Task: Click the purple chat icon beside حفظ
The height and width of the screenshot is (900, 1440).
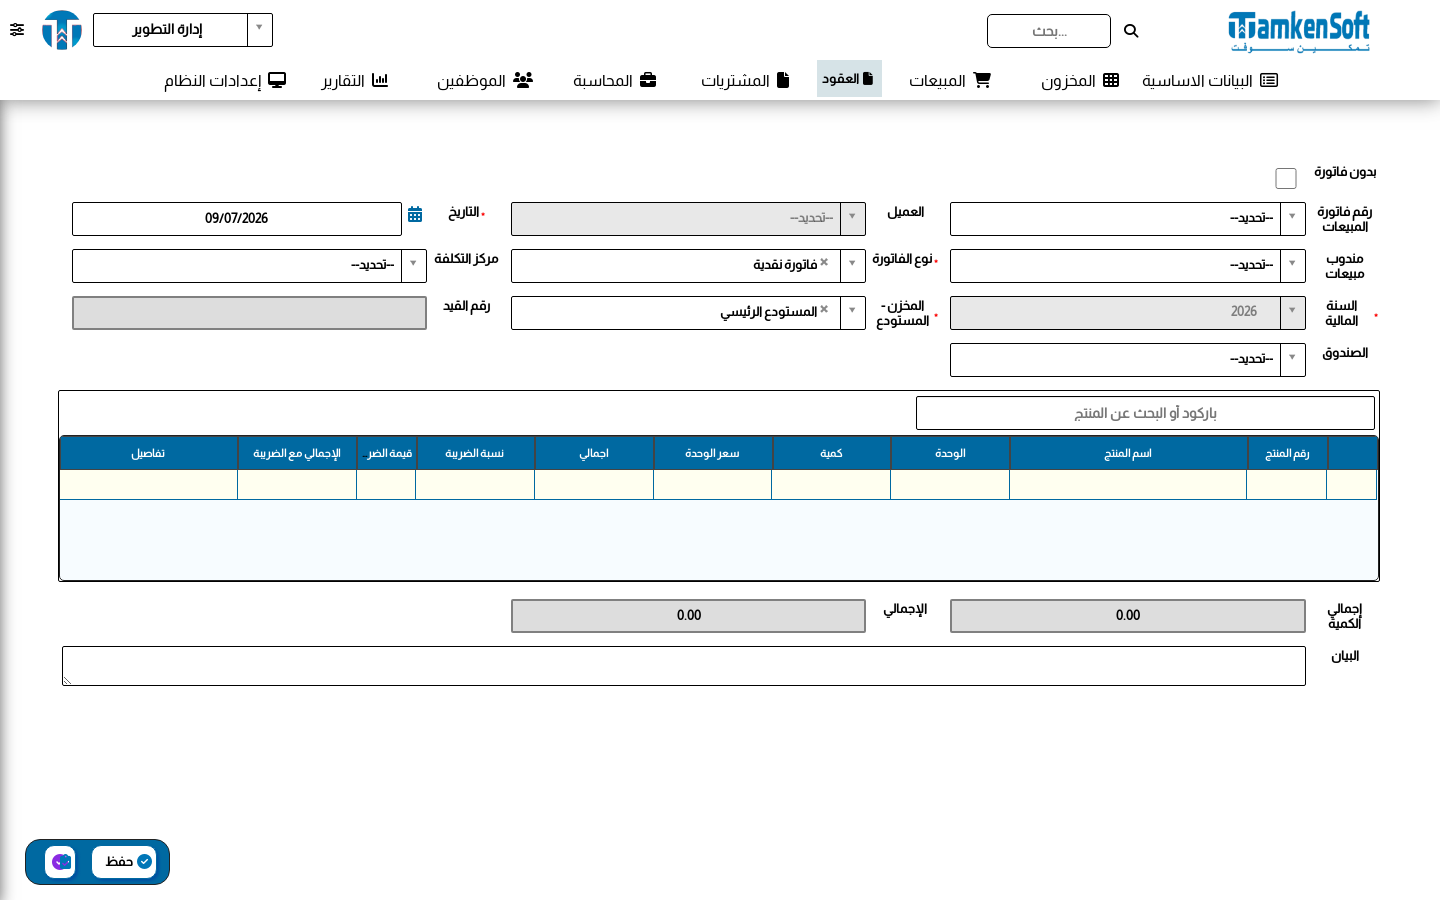Action: point(61,862)
